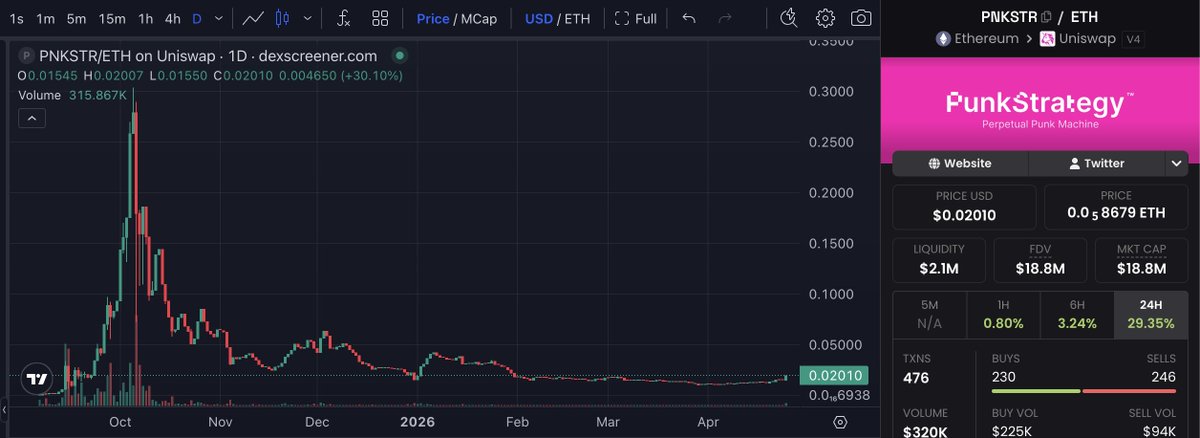Expand more social links dropdown
This screenshot has height=438, width=1200.
coord(1175,163)
